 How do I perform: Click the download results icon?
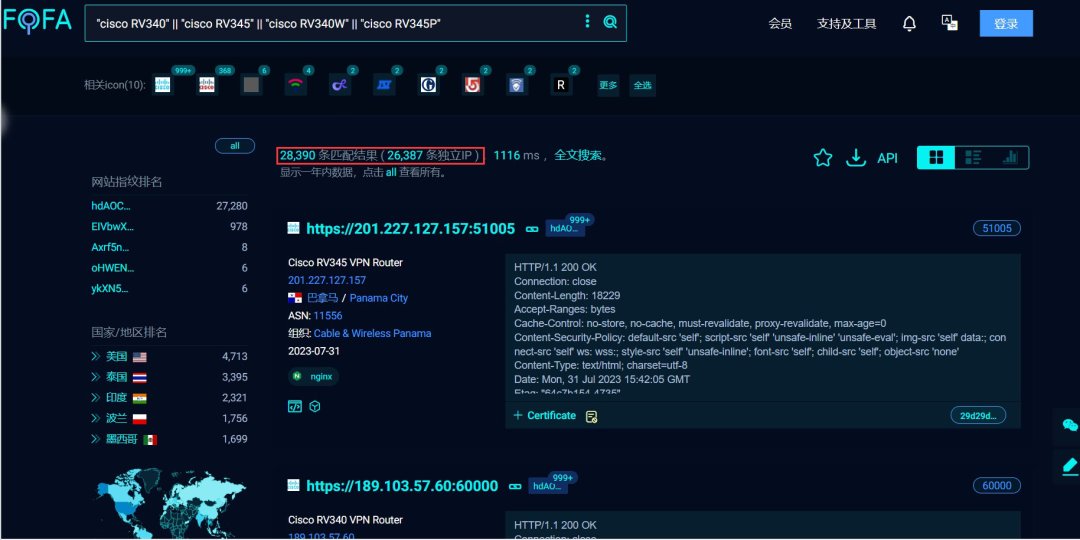(x=855, y=158)
